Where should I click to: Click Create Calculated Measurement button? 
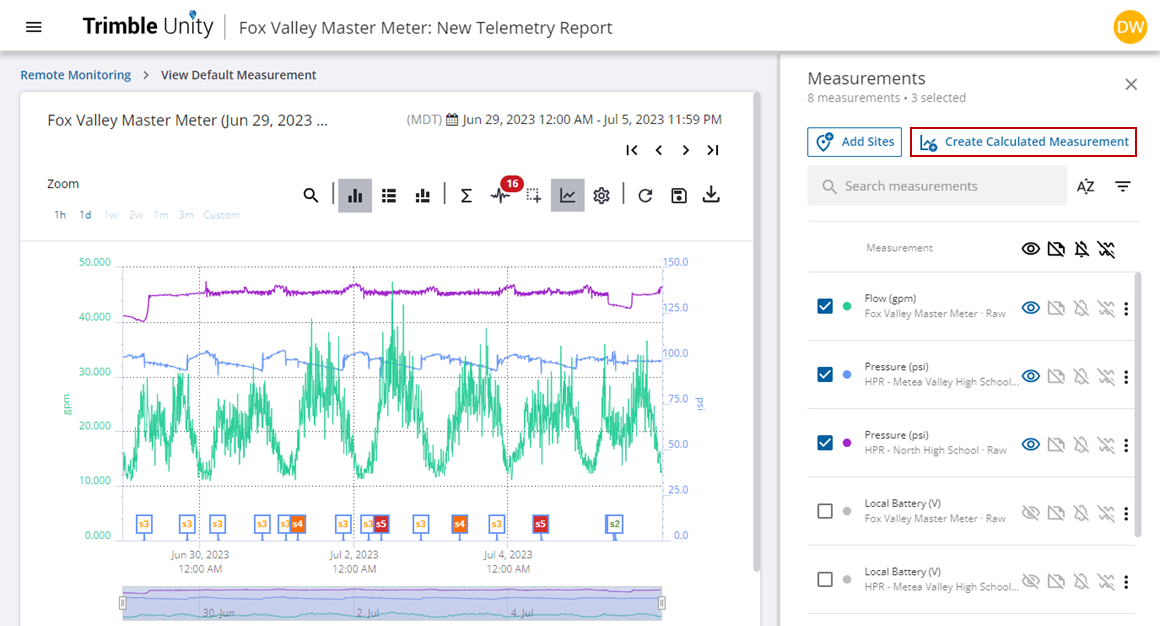click(x=1023, y=141)
